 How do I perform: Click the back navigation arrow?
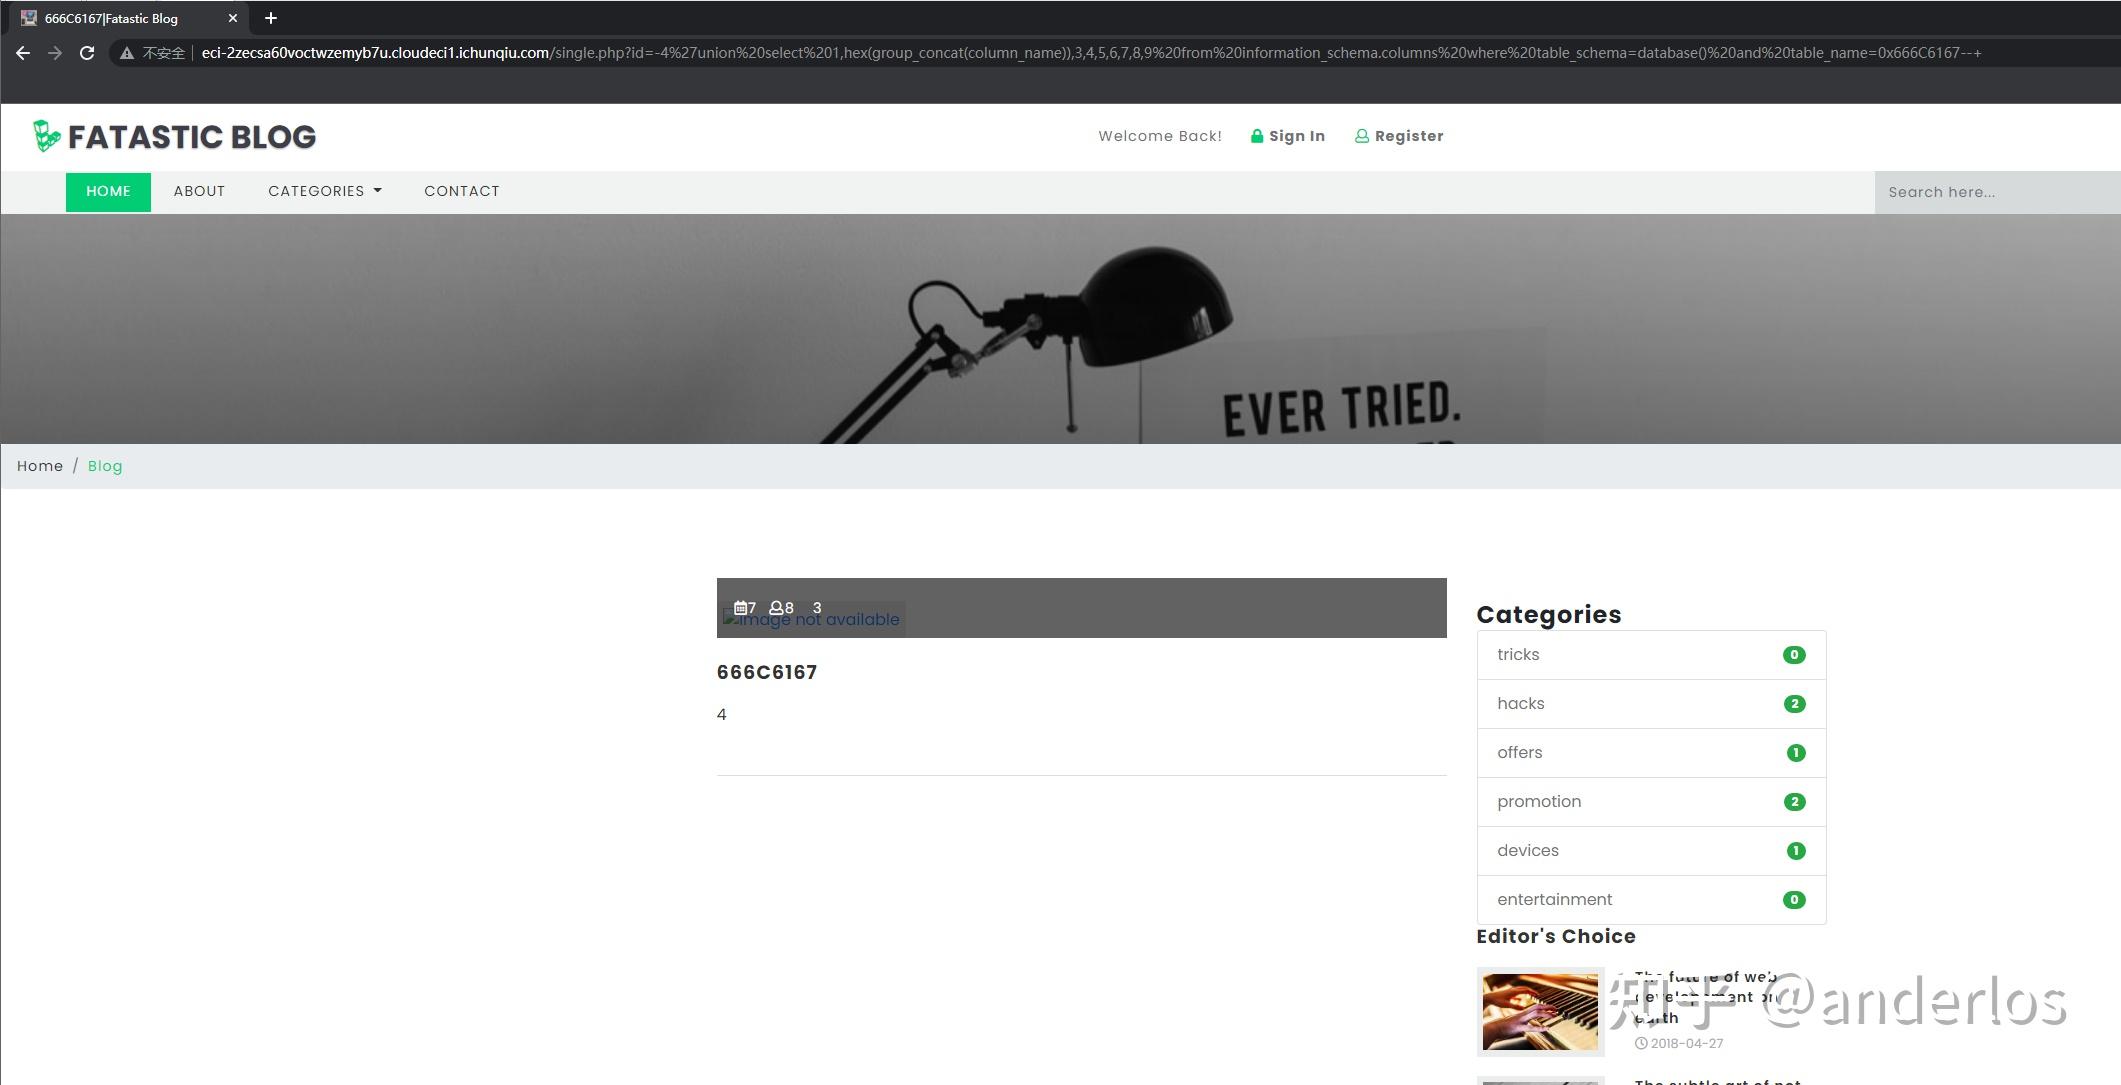click(22, 52)
